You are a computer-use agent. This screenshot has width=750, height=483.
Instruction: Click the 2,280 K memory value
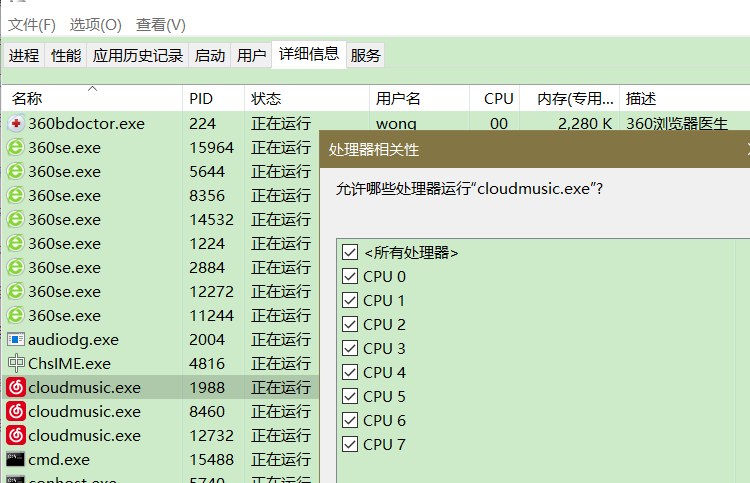585,123
